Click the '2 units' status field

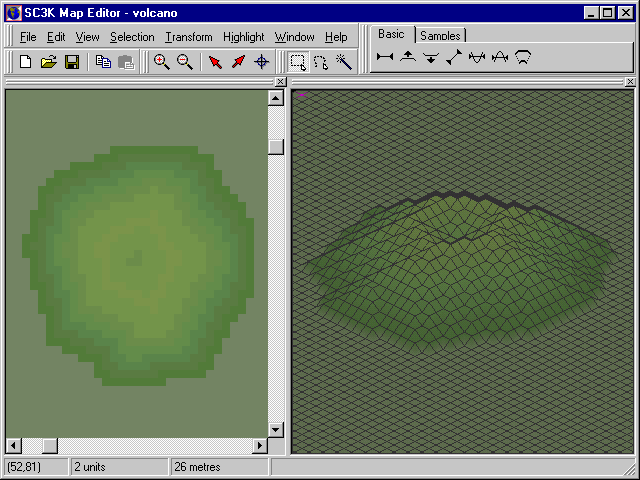tap(120, 467)
